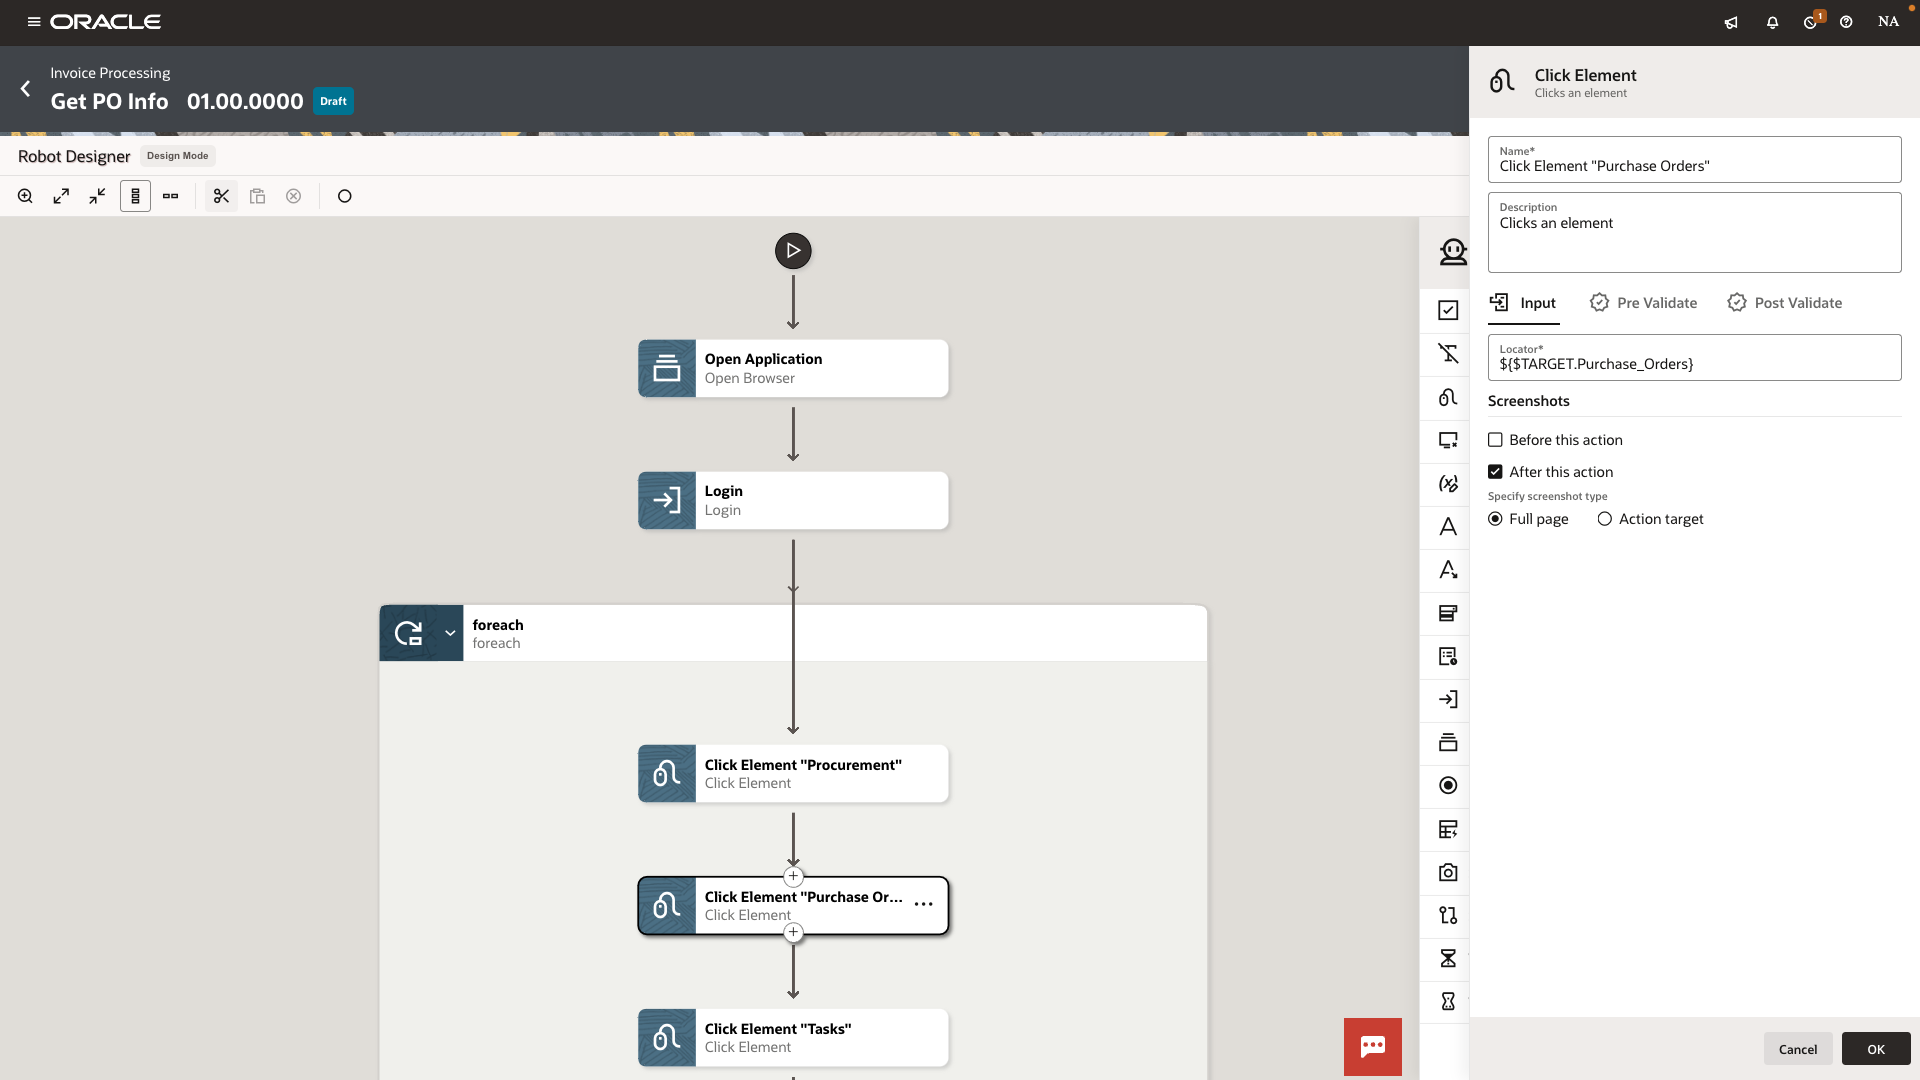
Task: Open the camera screenshot action in sidebar
Action: click(1447, 872)
